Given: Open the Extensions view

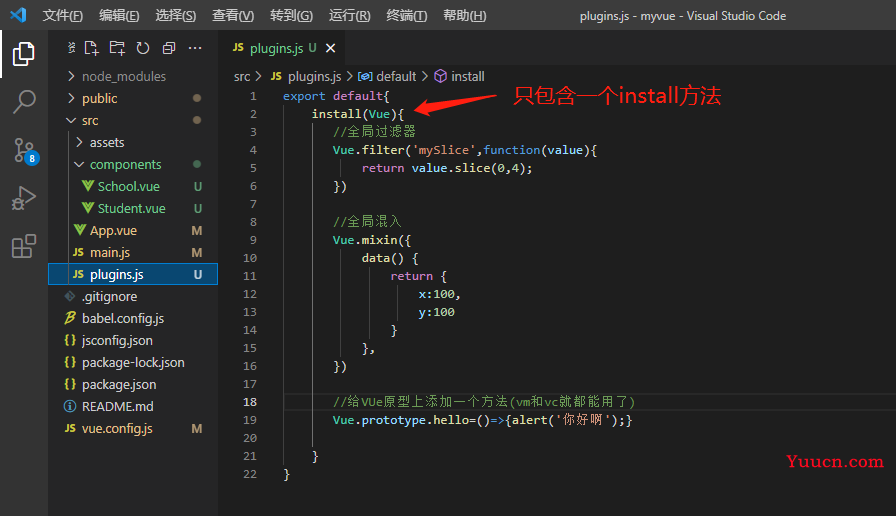Looking at the screenshot, I should tap(23, 246).
